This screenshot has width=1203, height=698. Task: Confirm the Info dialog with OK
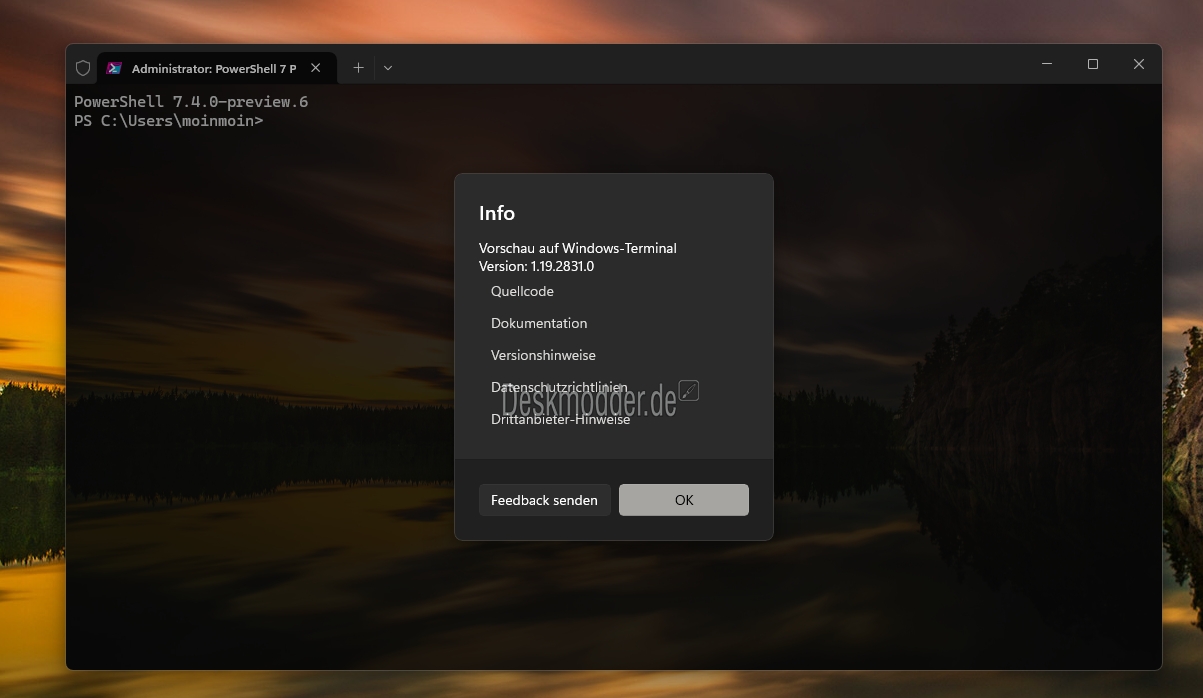(x=684, y=500)
